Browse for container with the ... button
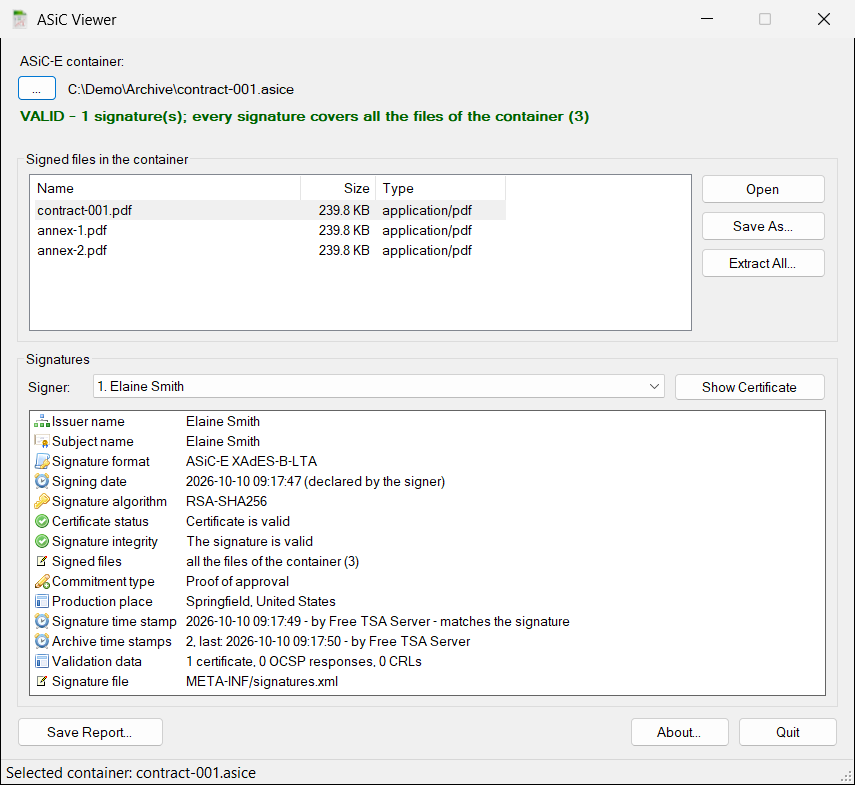Screen dimensions: 855x785 [x=37, y=88]
